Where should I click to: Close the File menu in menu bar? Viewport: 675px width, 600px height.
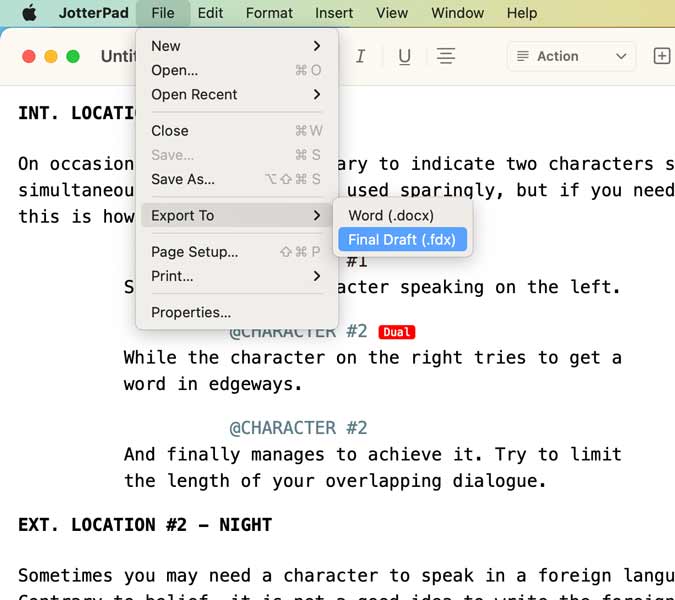coord(163,13)
